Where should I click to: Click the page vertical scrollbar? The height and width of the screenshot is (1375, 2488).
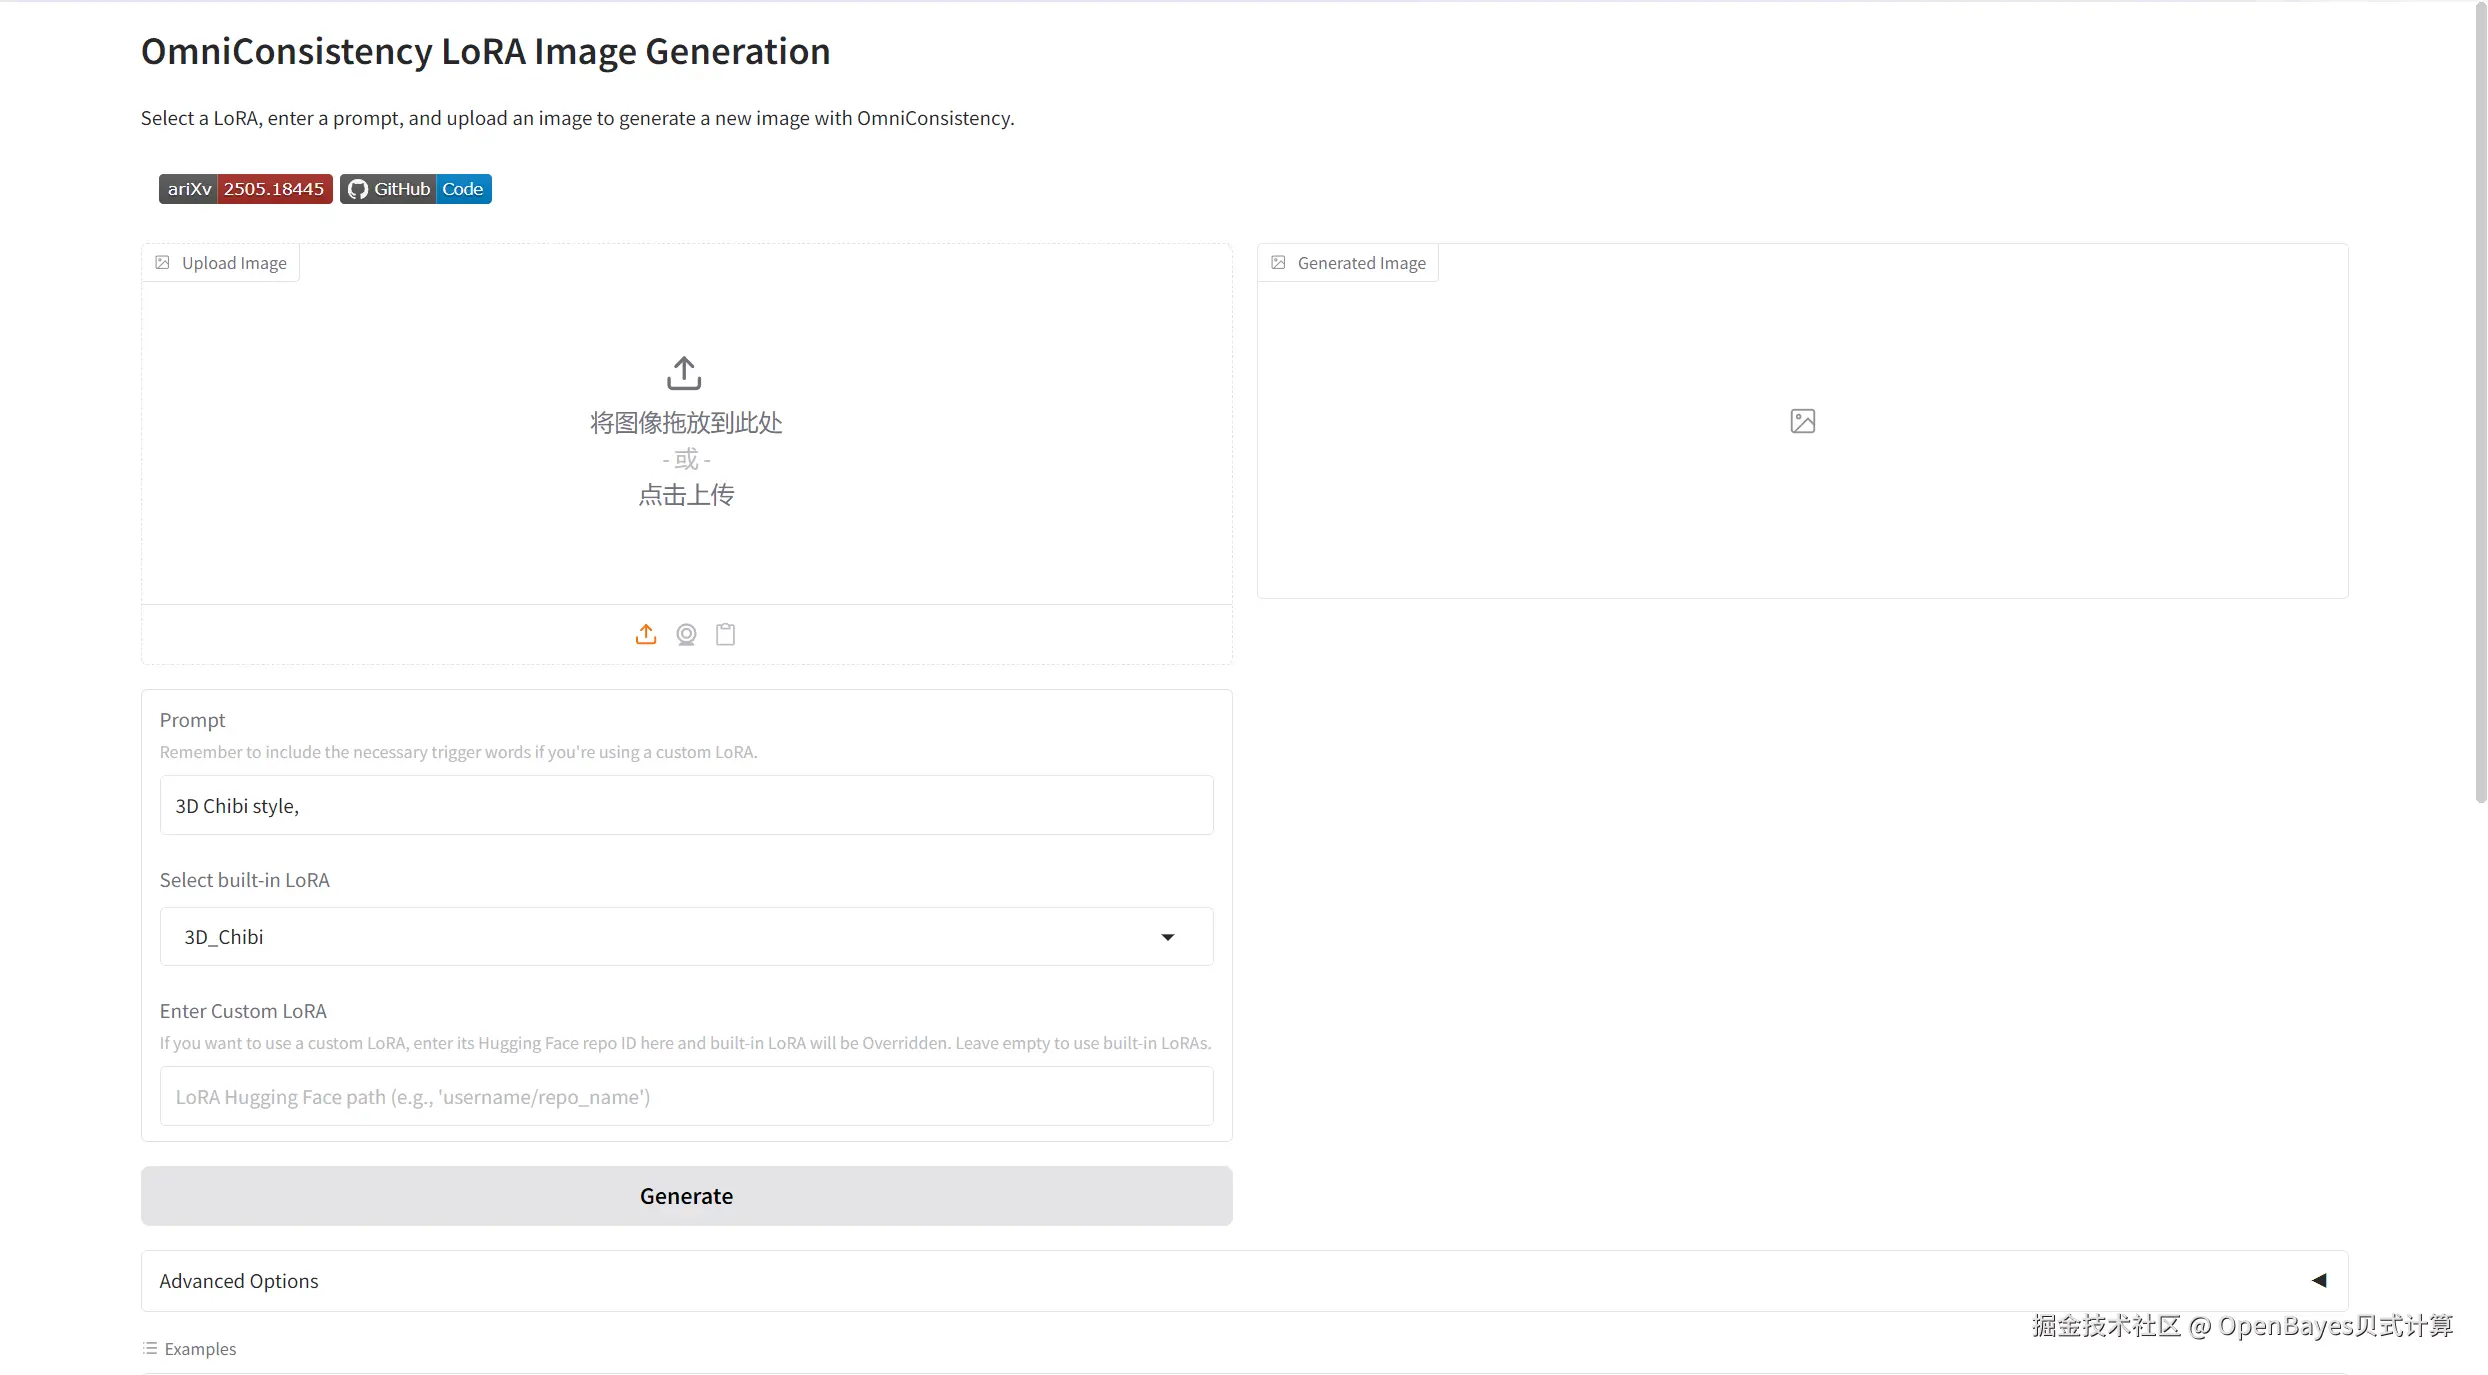tap(2480, 400)
